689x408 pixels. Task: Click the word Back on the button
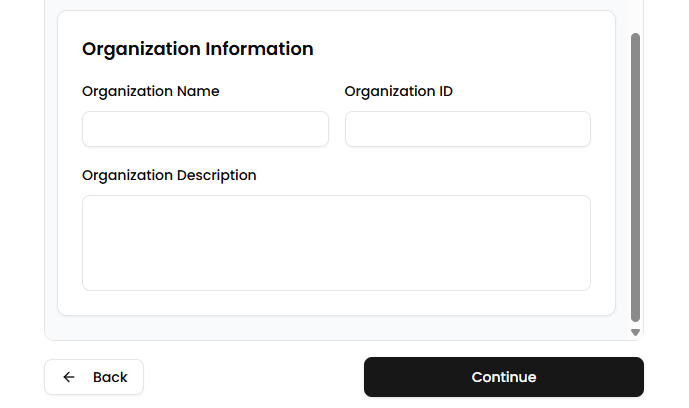click(x=110, y=377)
